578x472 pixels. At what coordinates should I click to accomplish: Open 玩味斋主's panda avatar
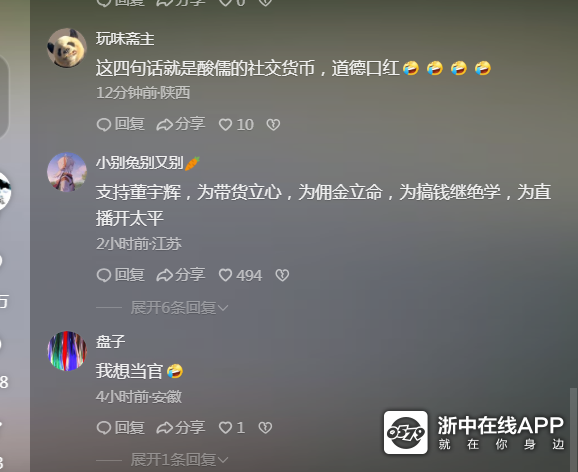coord(67,48)
